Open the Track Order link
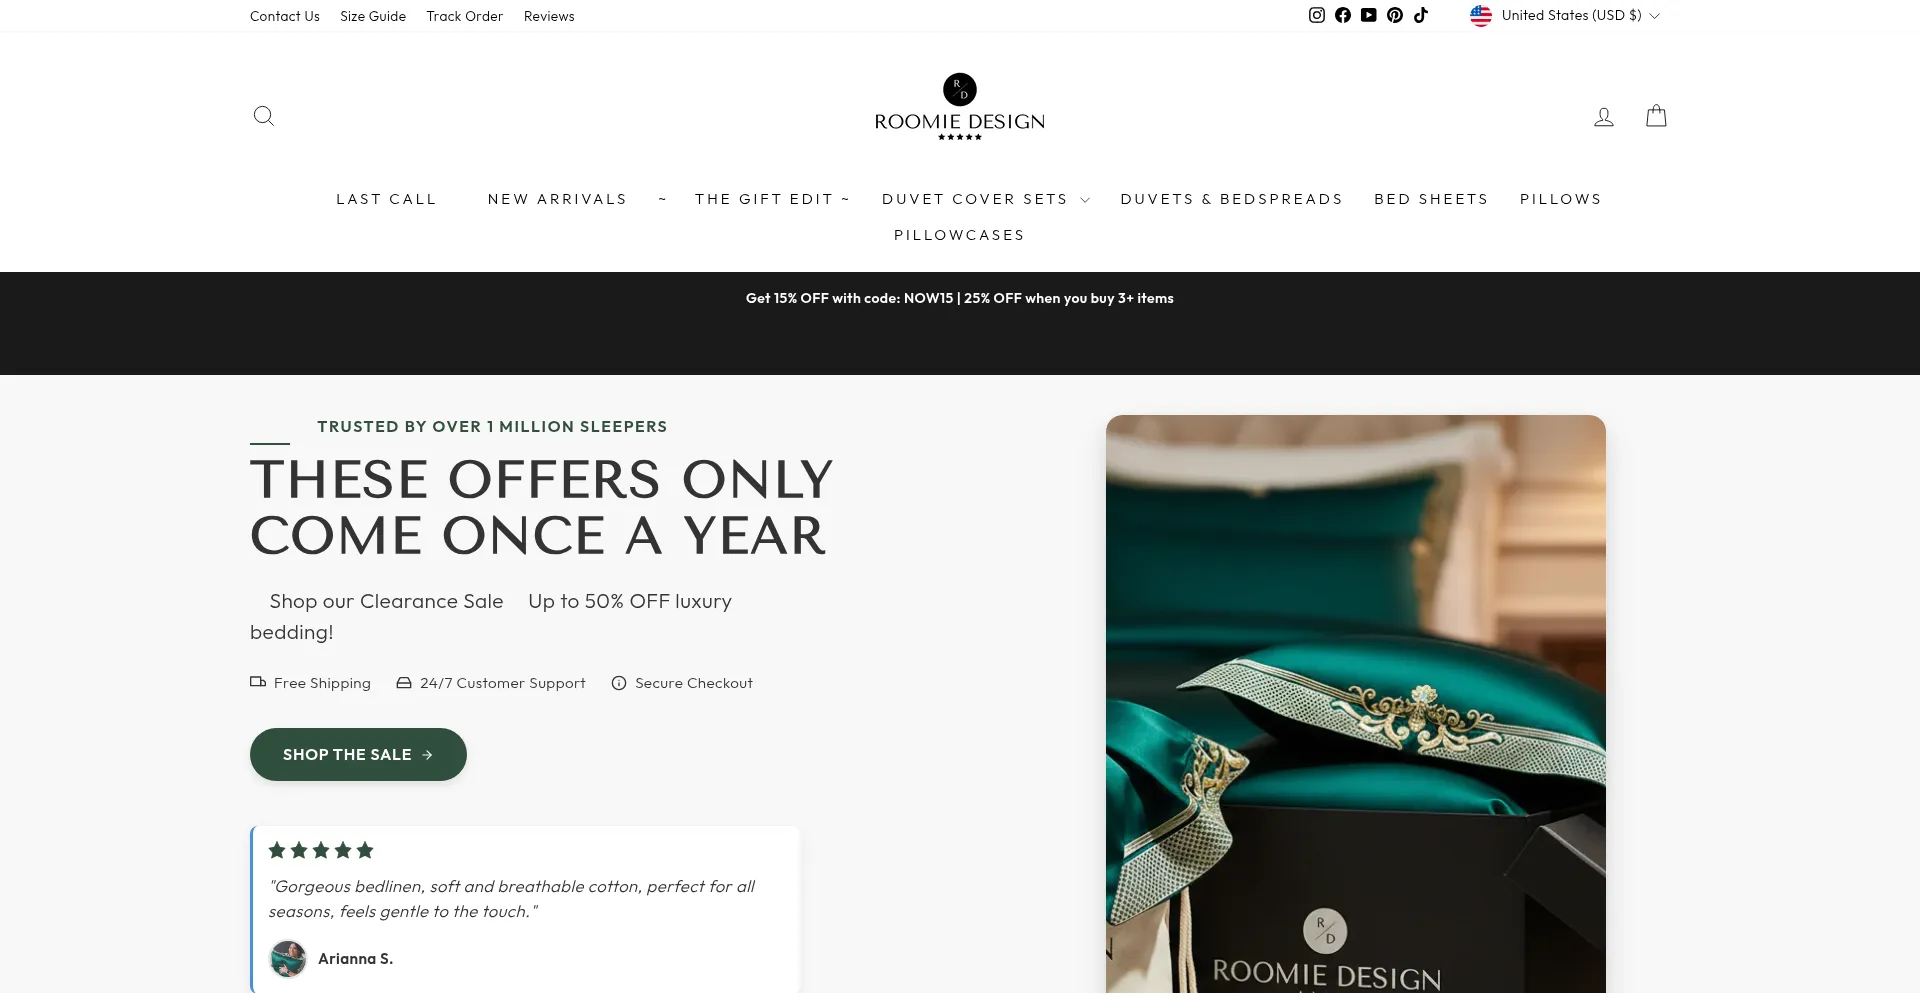Image resolution: width=1920 pixels, height=993 pixels. click(464, 16)
